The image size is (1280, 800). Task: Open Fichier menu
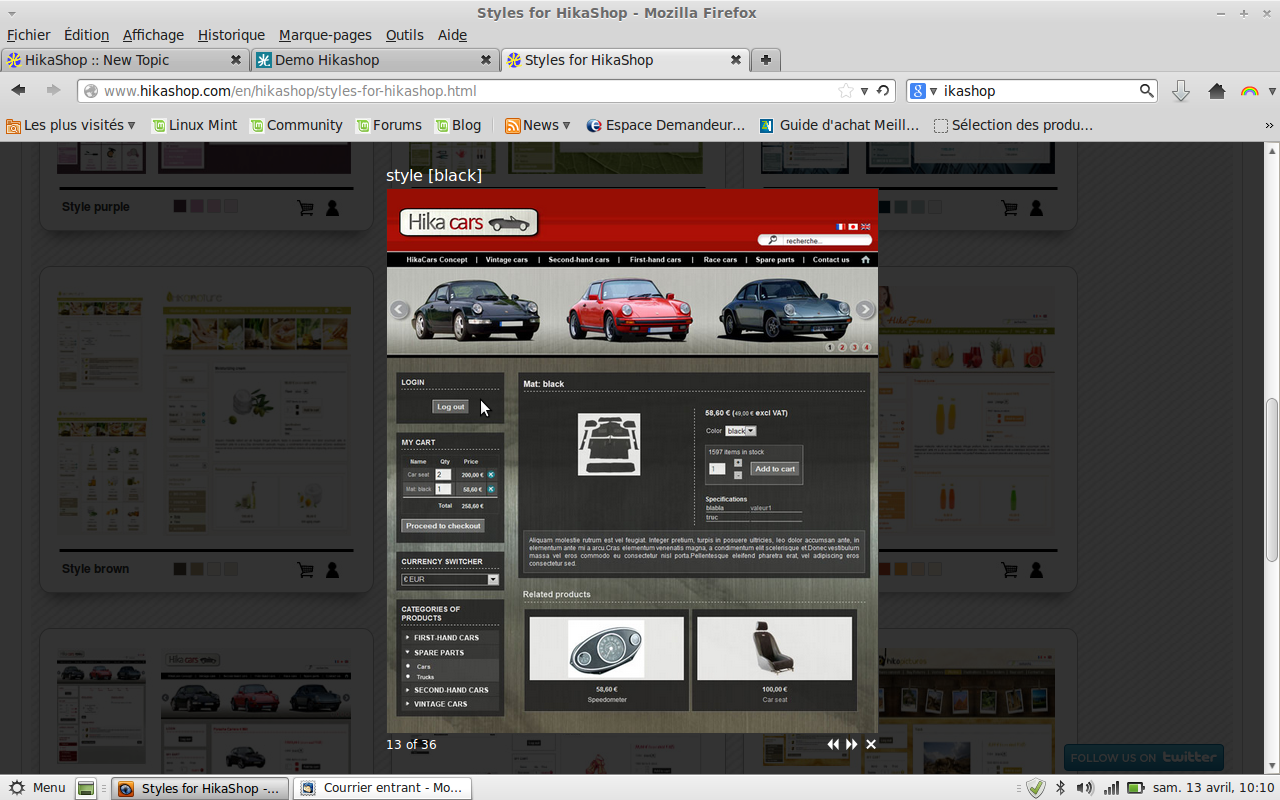click(28, 35)
